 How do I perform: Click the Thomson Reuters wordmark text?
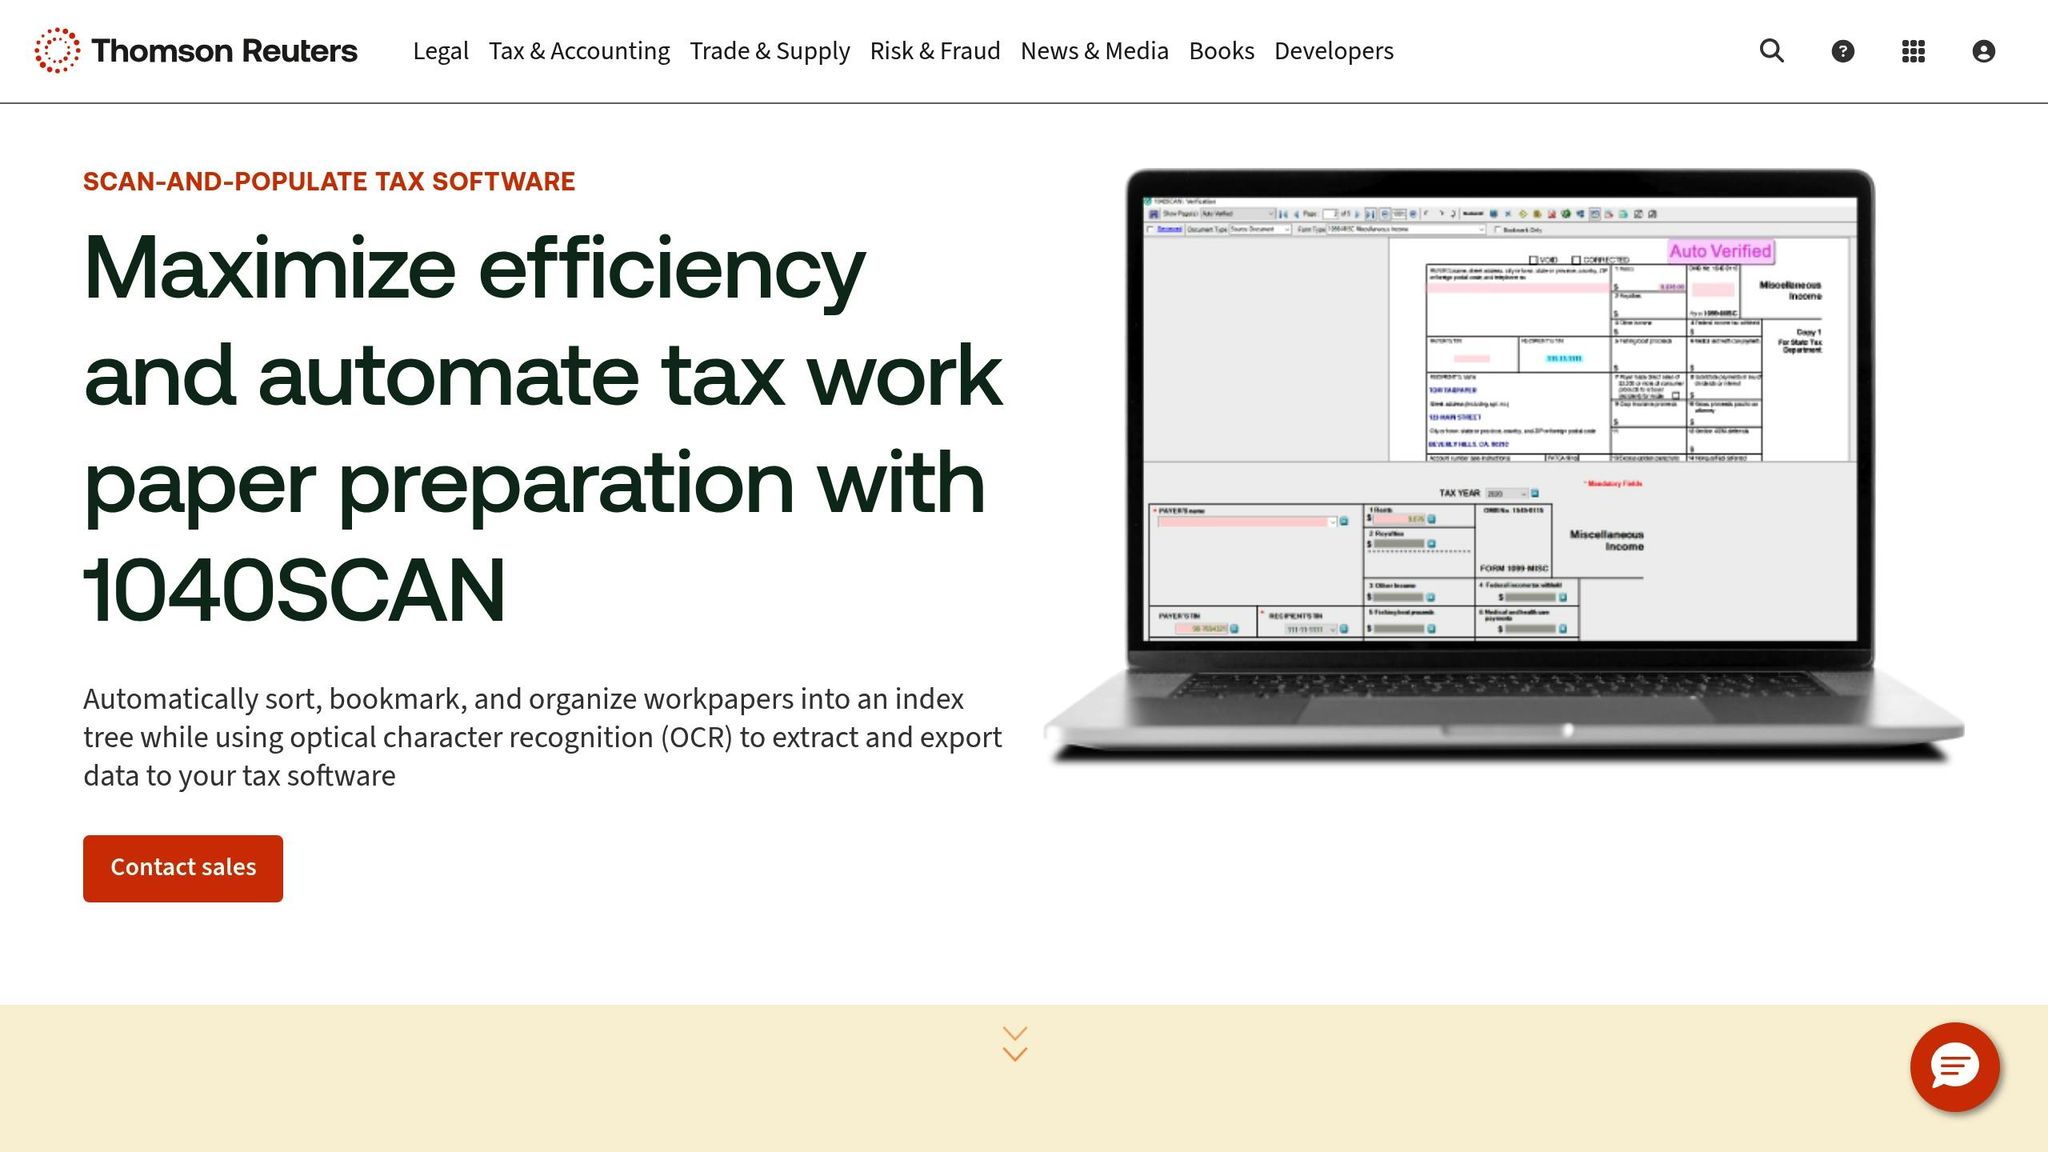coord(224,51)
